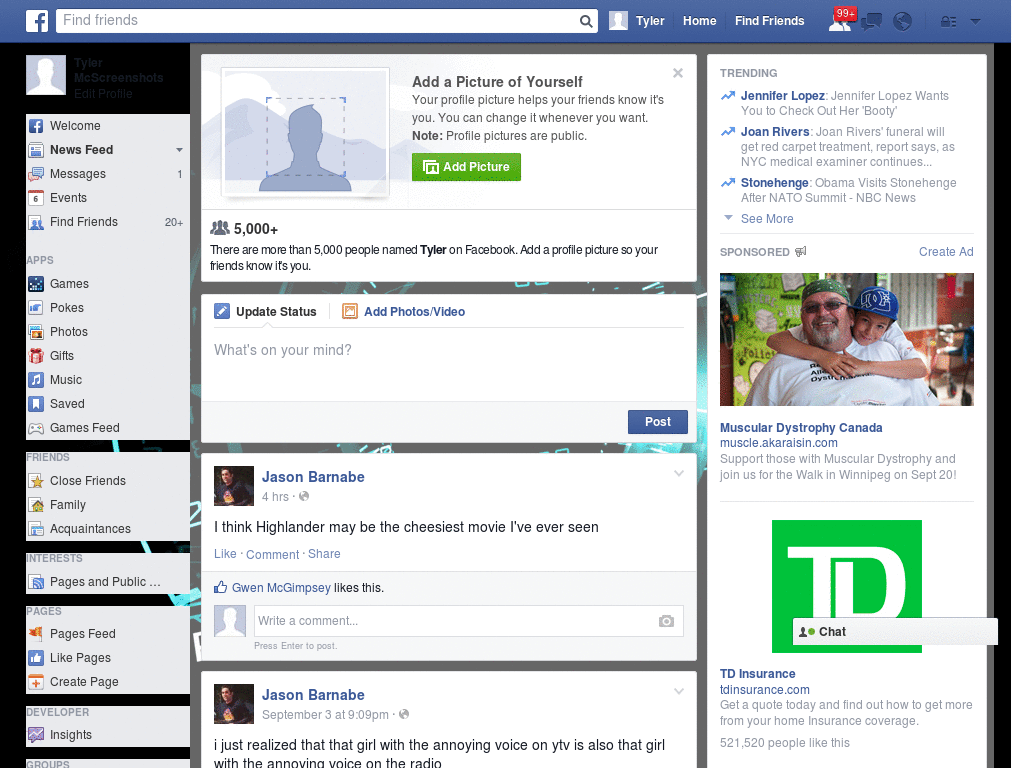Click Share on the Highlander post
Viewport: 1024px width, 768px height.
tap(324, 554)
